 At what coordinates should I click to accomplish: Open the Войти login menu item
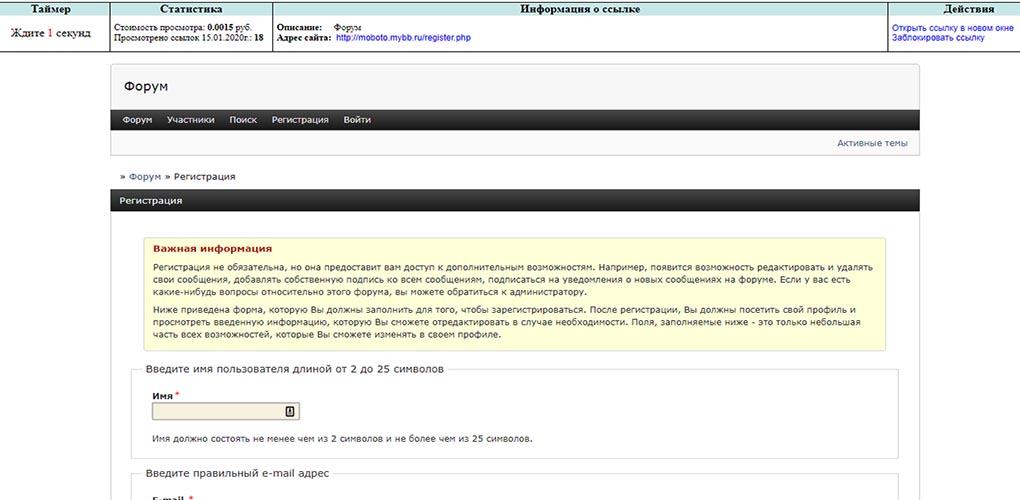(357, 120)
